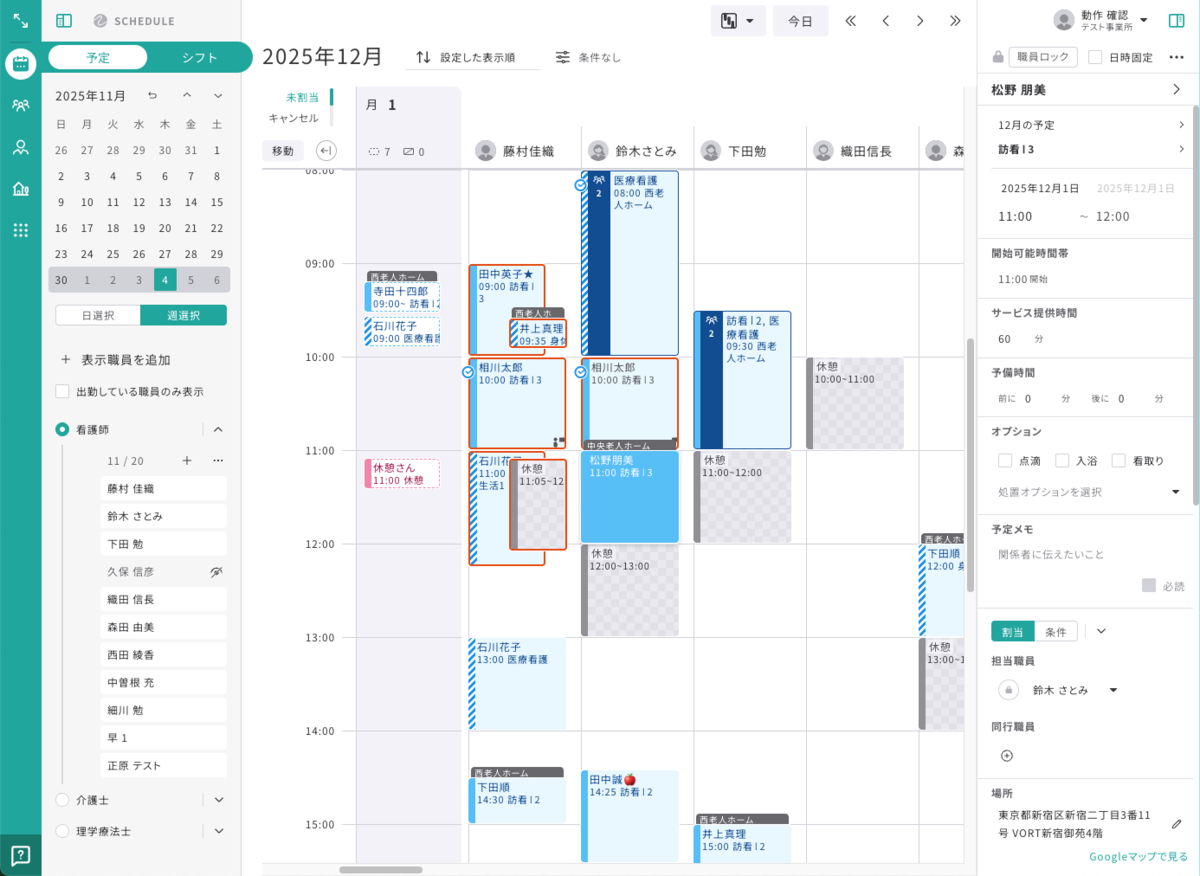Select the 看護師 radio button
This screenshot has width=1200, height=876.
click(x=62, y=429)
